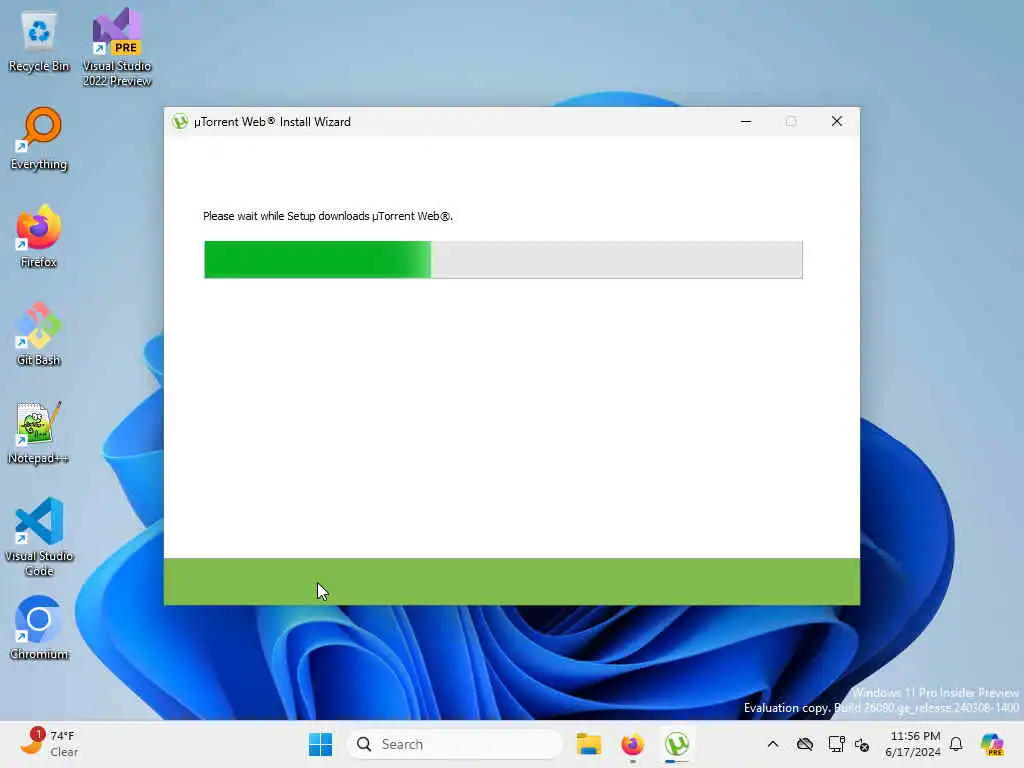Image resolution: width=1024 pixels, height=768 pixels.
Task: Open the Windows Start menu
Action: click(x=320, y=744)
